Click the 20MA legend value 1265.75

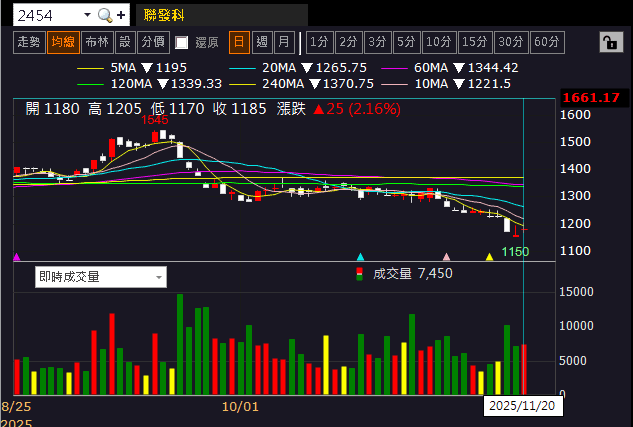pos(341,67)
